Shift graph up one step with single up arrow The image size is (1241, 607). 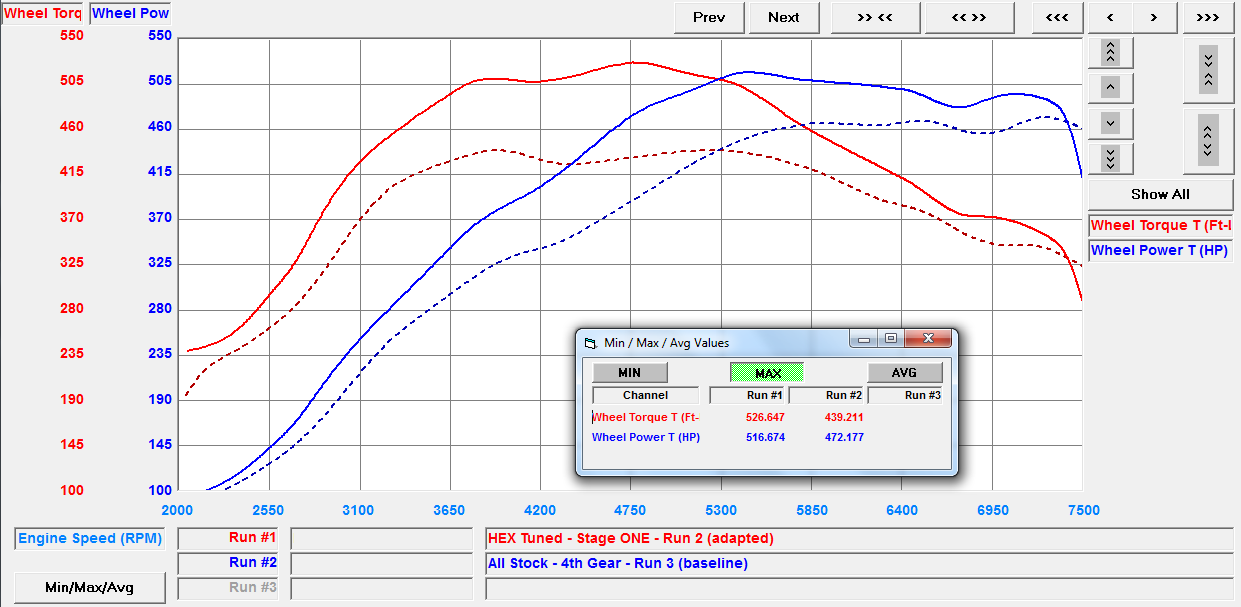click(x=1111, y=87)
